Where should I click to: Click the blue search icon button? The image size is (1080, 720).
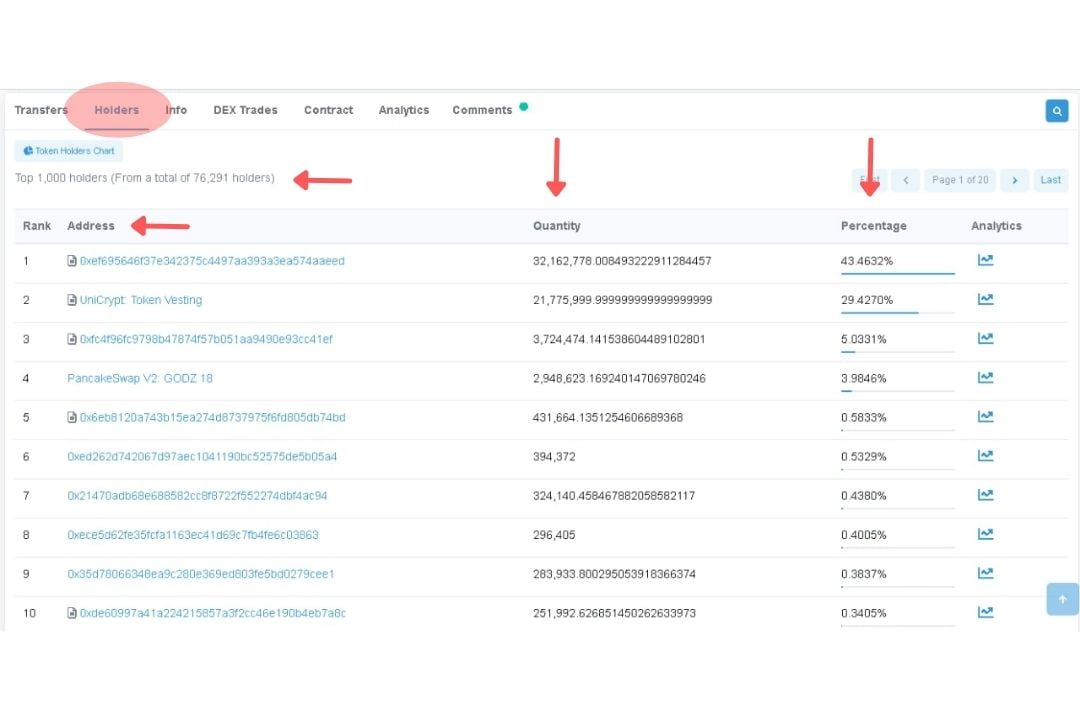pos(1057,111)
